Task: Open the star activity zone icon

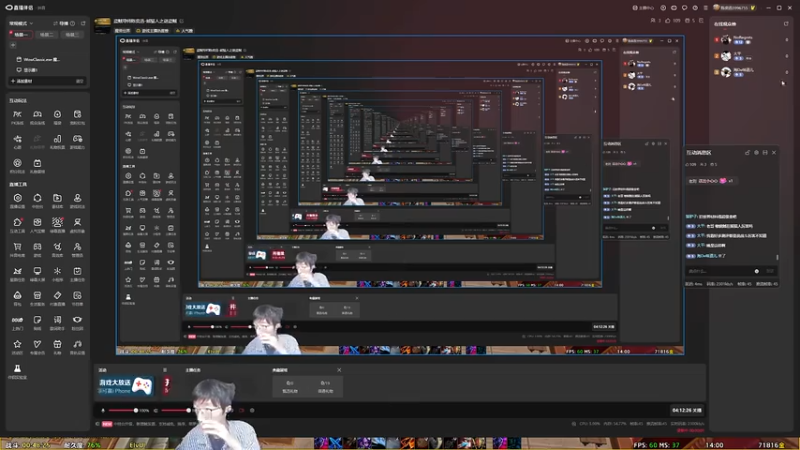Action: click(x=17, y=344)
